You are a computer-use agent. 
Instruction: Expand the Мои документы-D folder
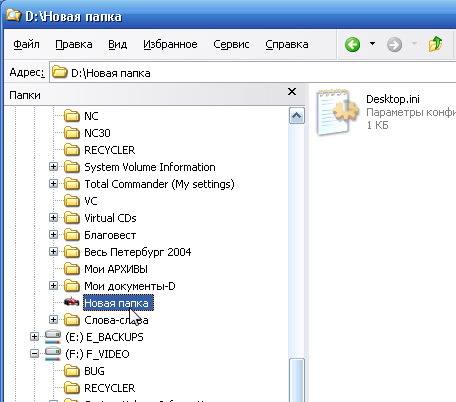53,285
